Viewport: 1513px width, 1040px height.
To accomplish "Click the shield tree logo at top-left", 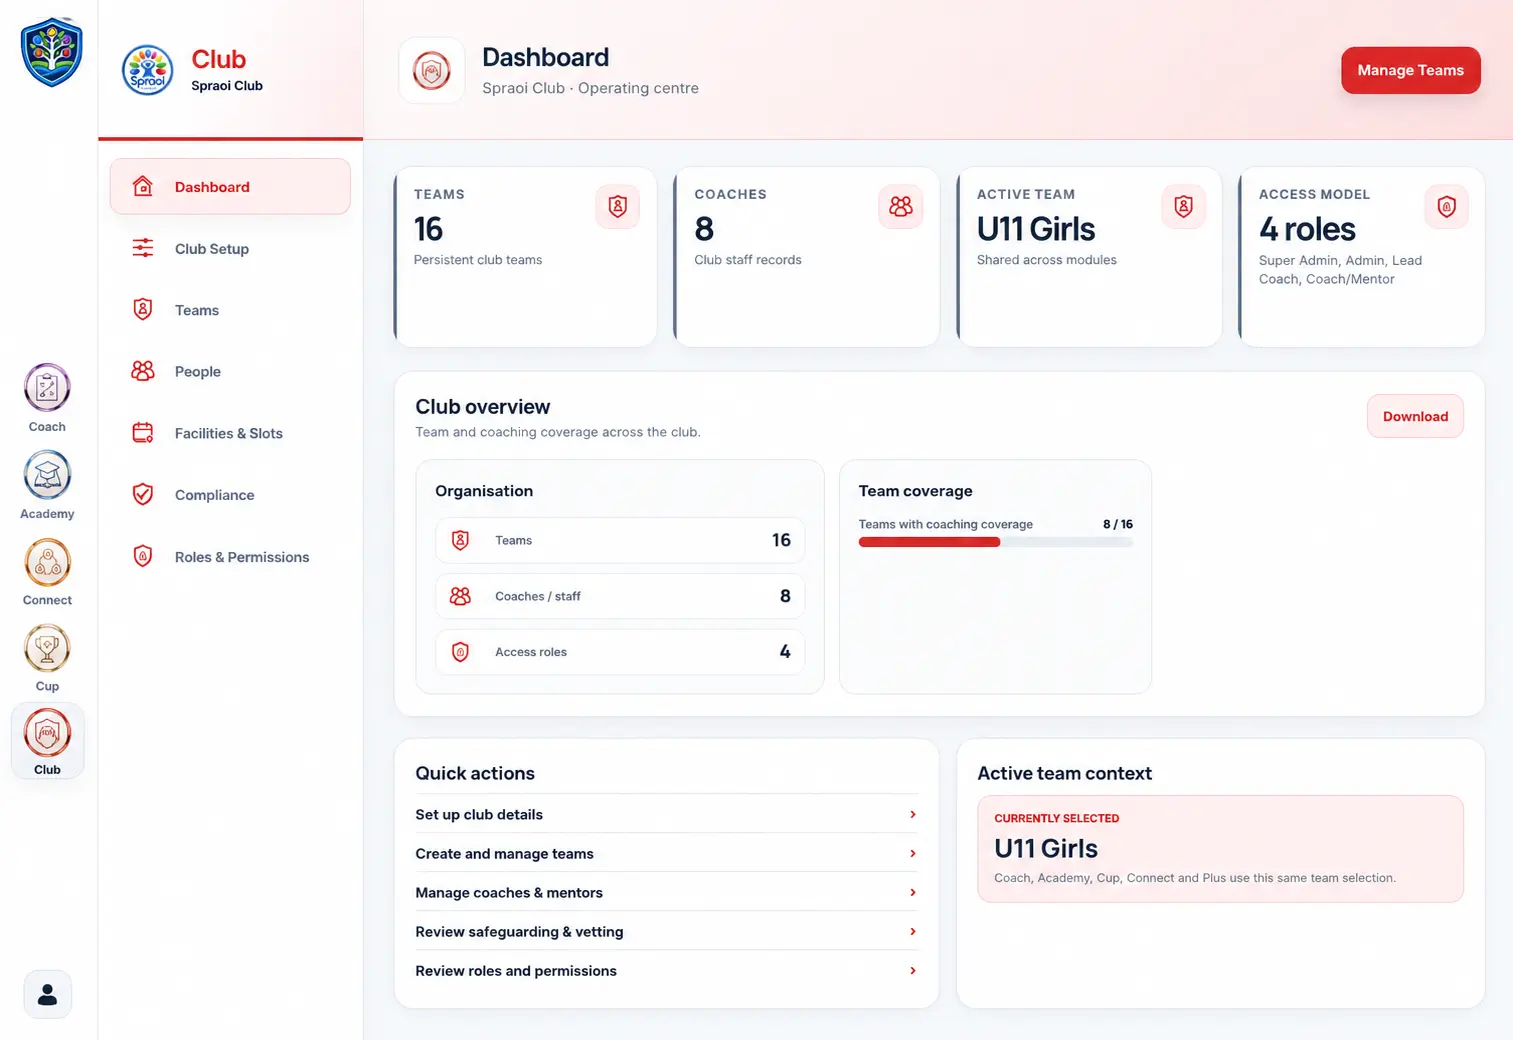I will 51,52.
